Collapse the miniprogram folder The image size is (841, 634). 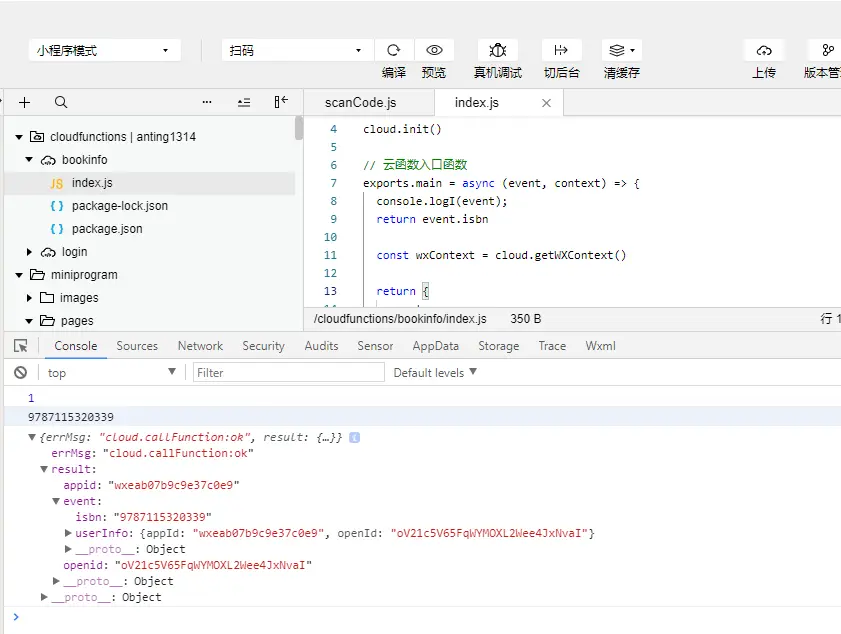[x=19, y=275]
